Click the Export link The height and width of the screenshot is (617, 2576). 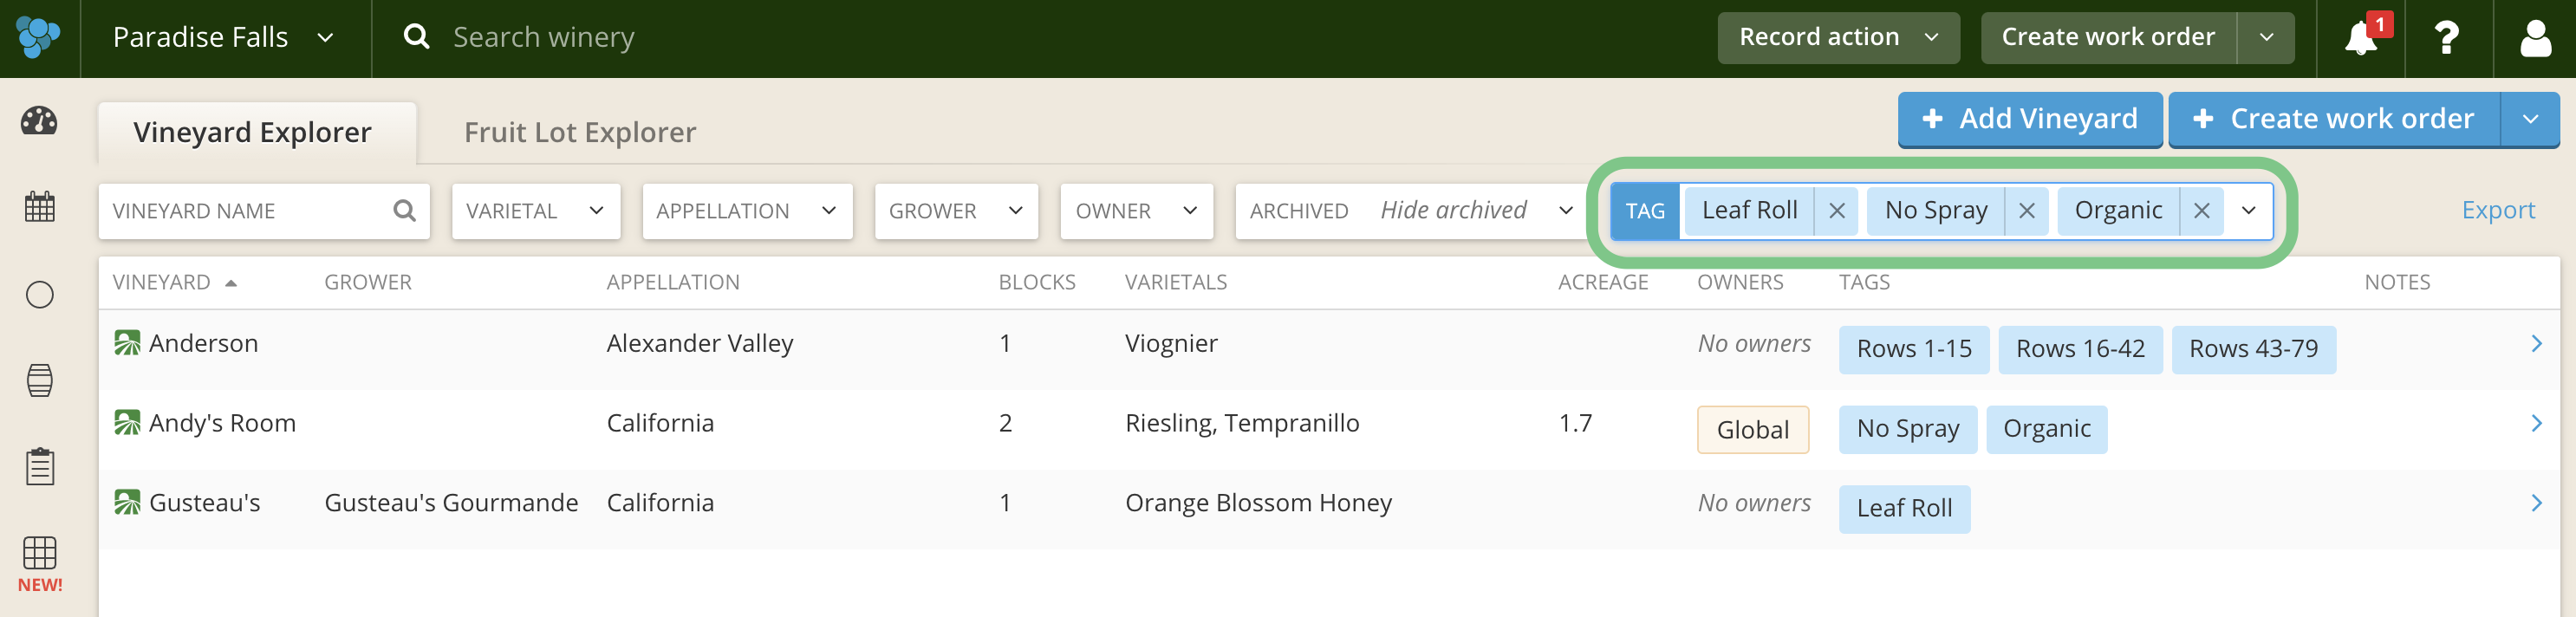click(2497, 210)
